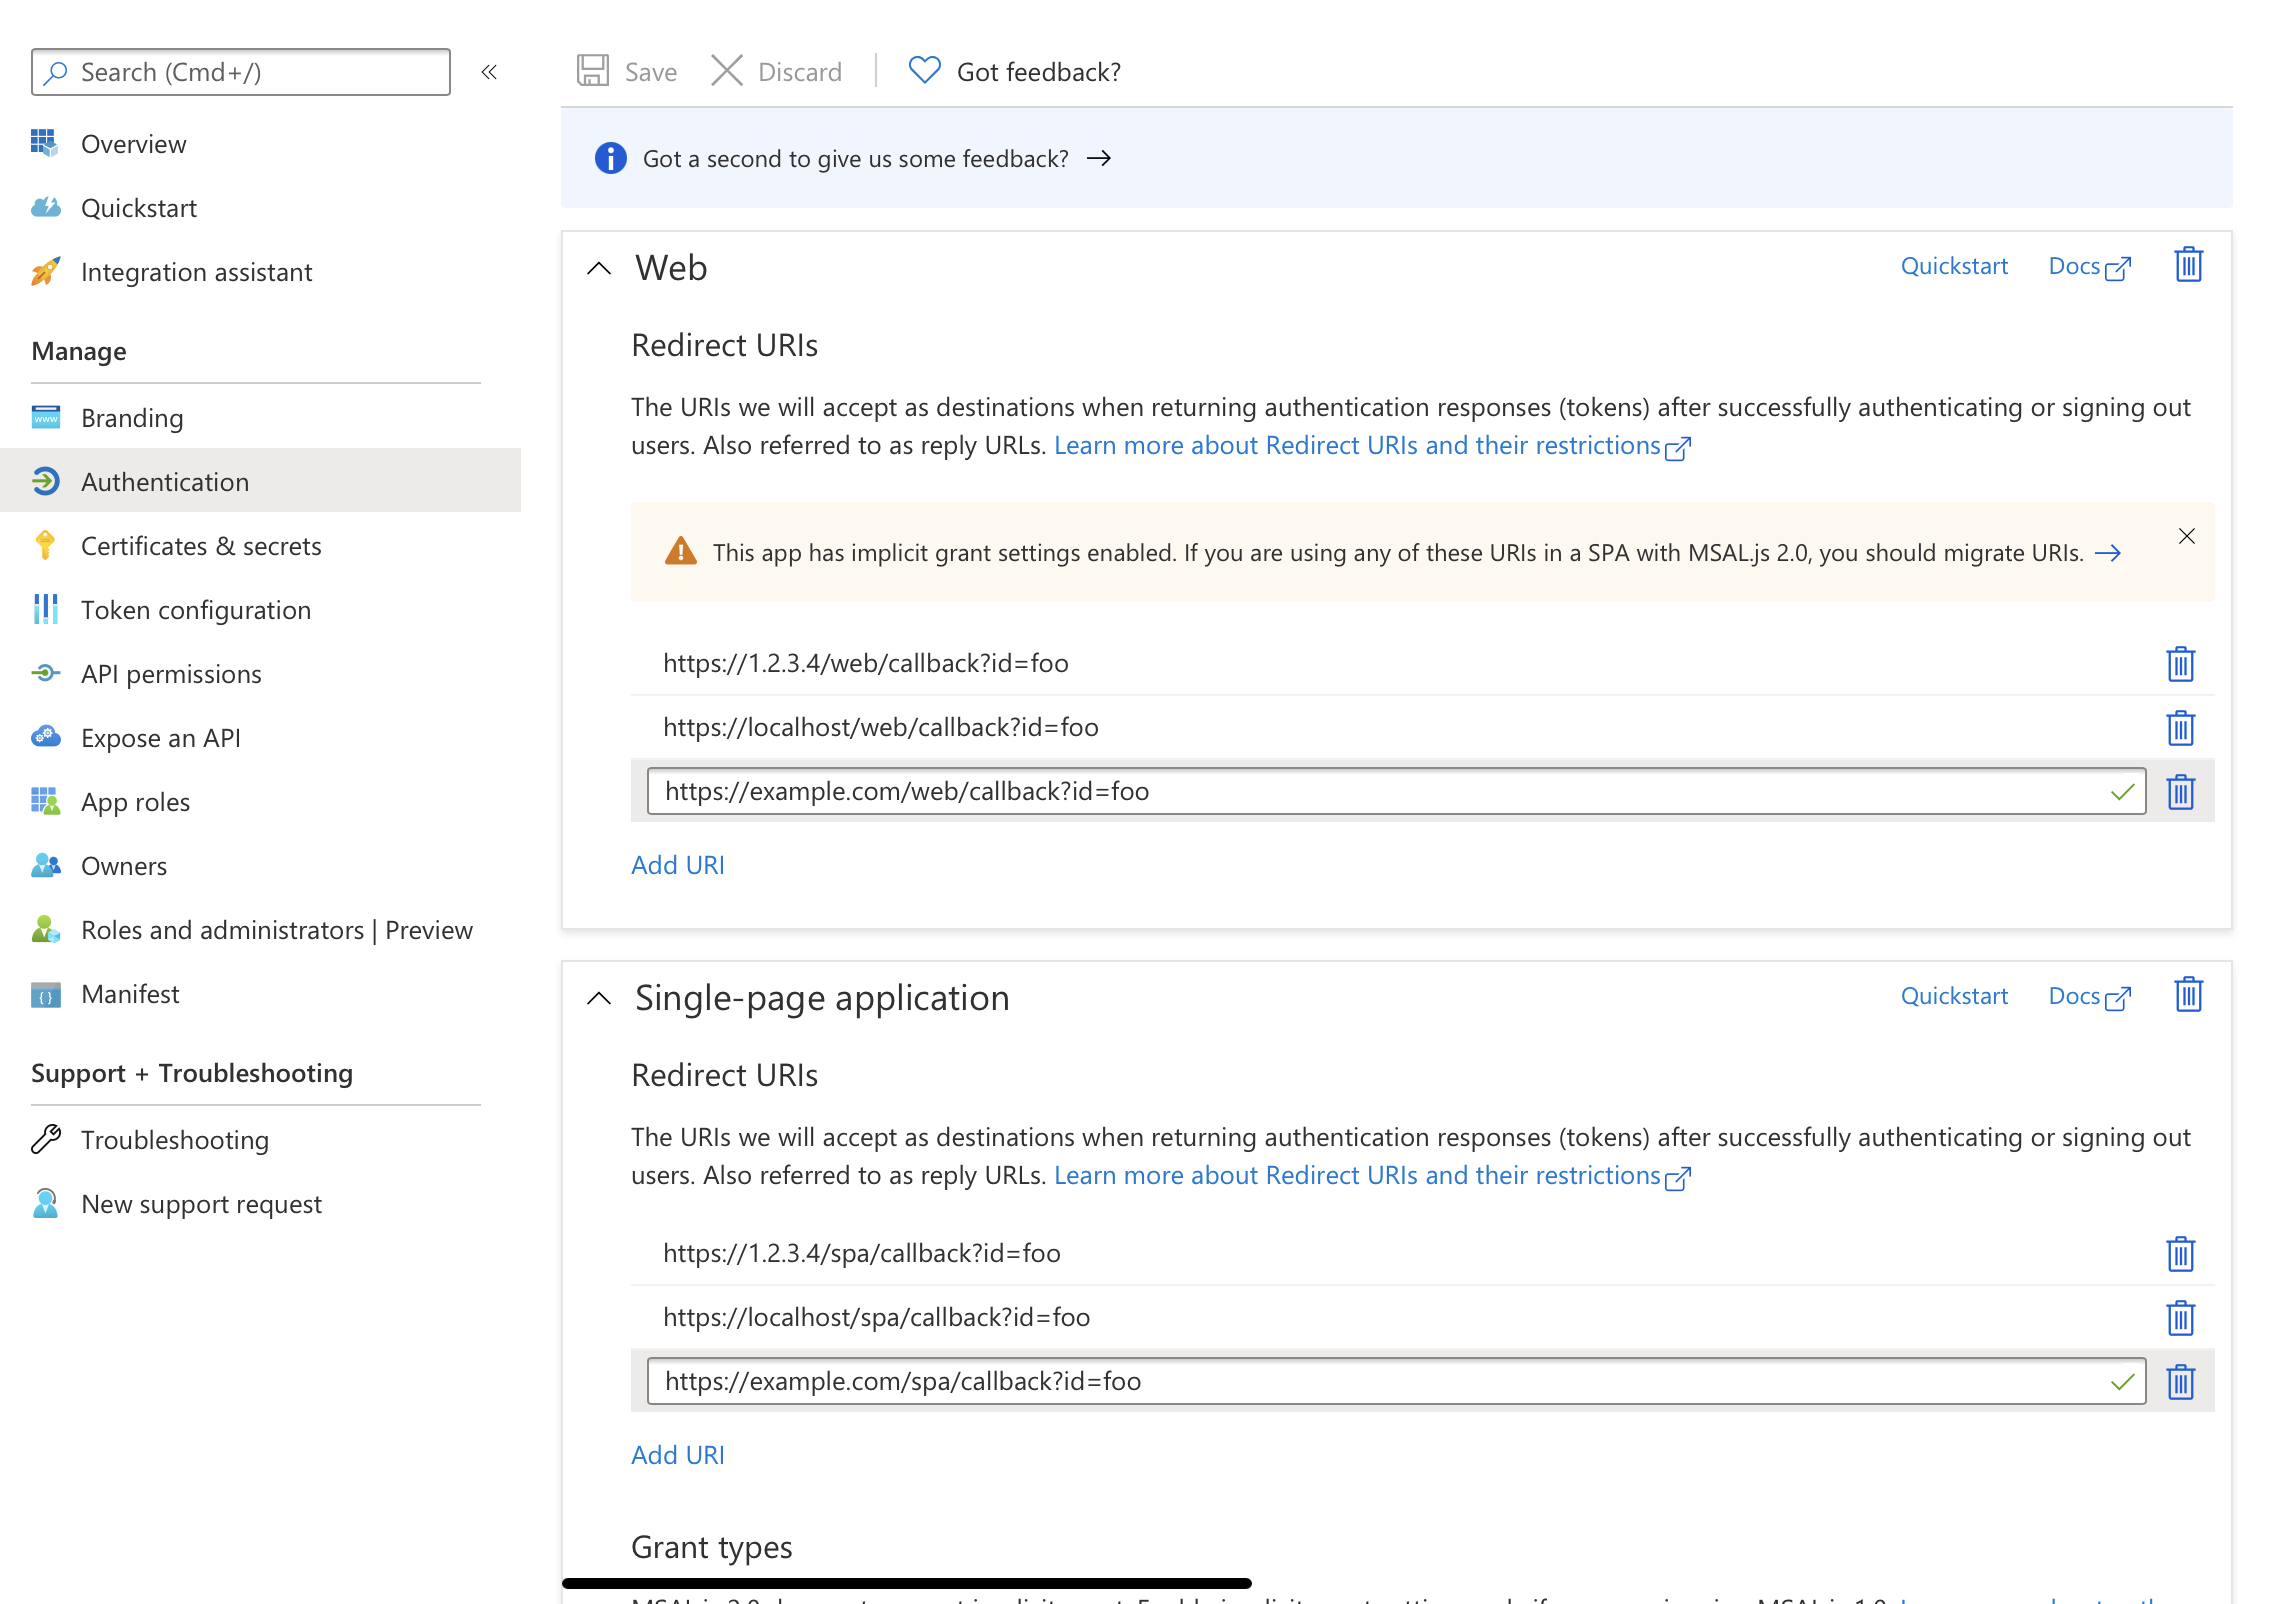Click inside the https://example.com/web/callback input field
This screenshot has height=1604, width=2273.
(1300, 791)
